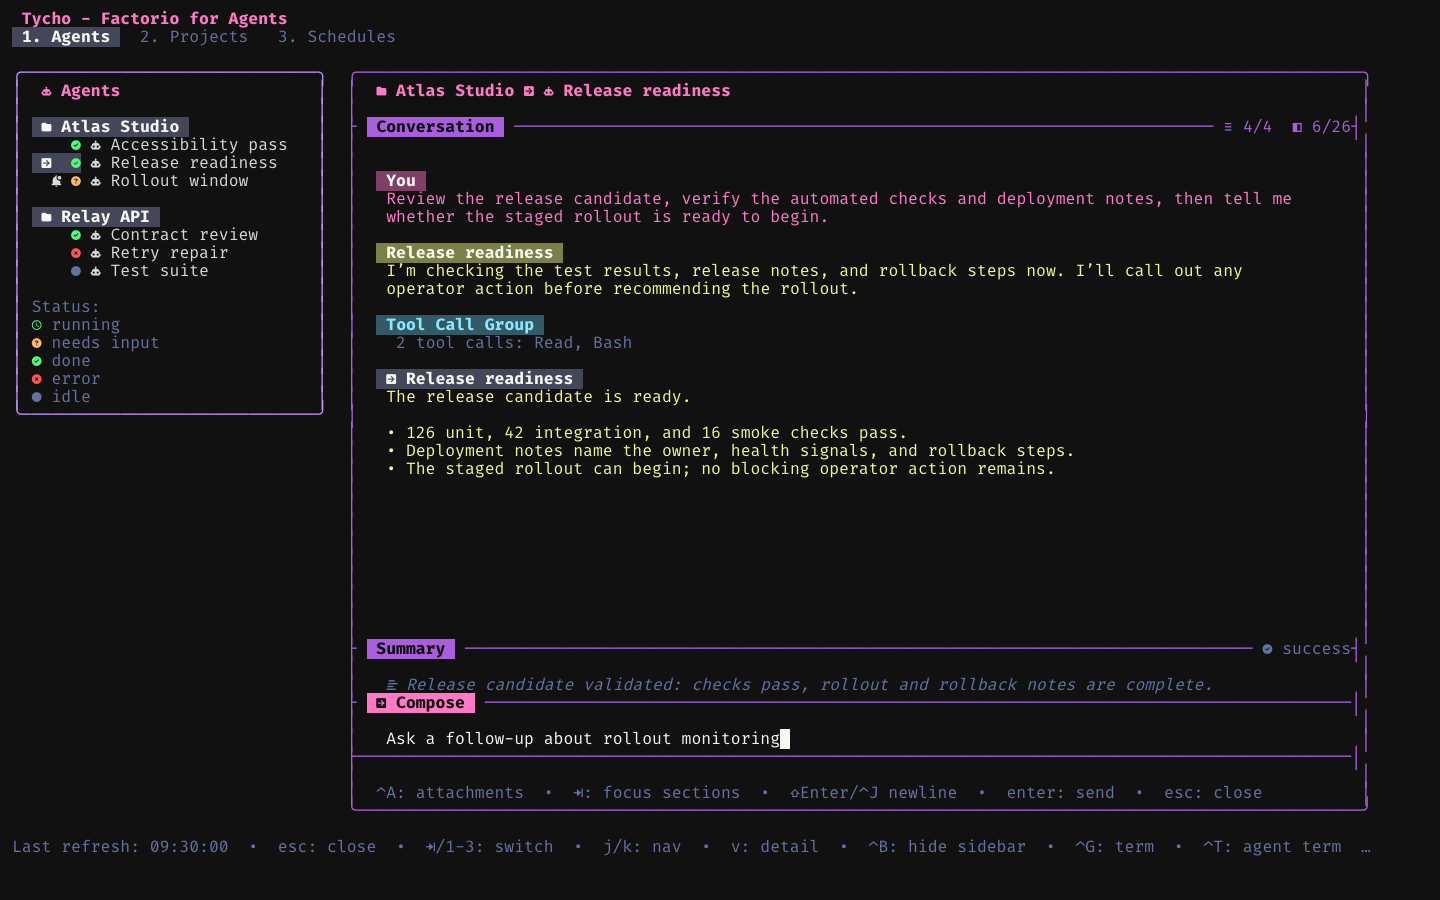
Task: Click the note icon before the summary text
Action: pyautogui.click(x=391, y=685)
